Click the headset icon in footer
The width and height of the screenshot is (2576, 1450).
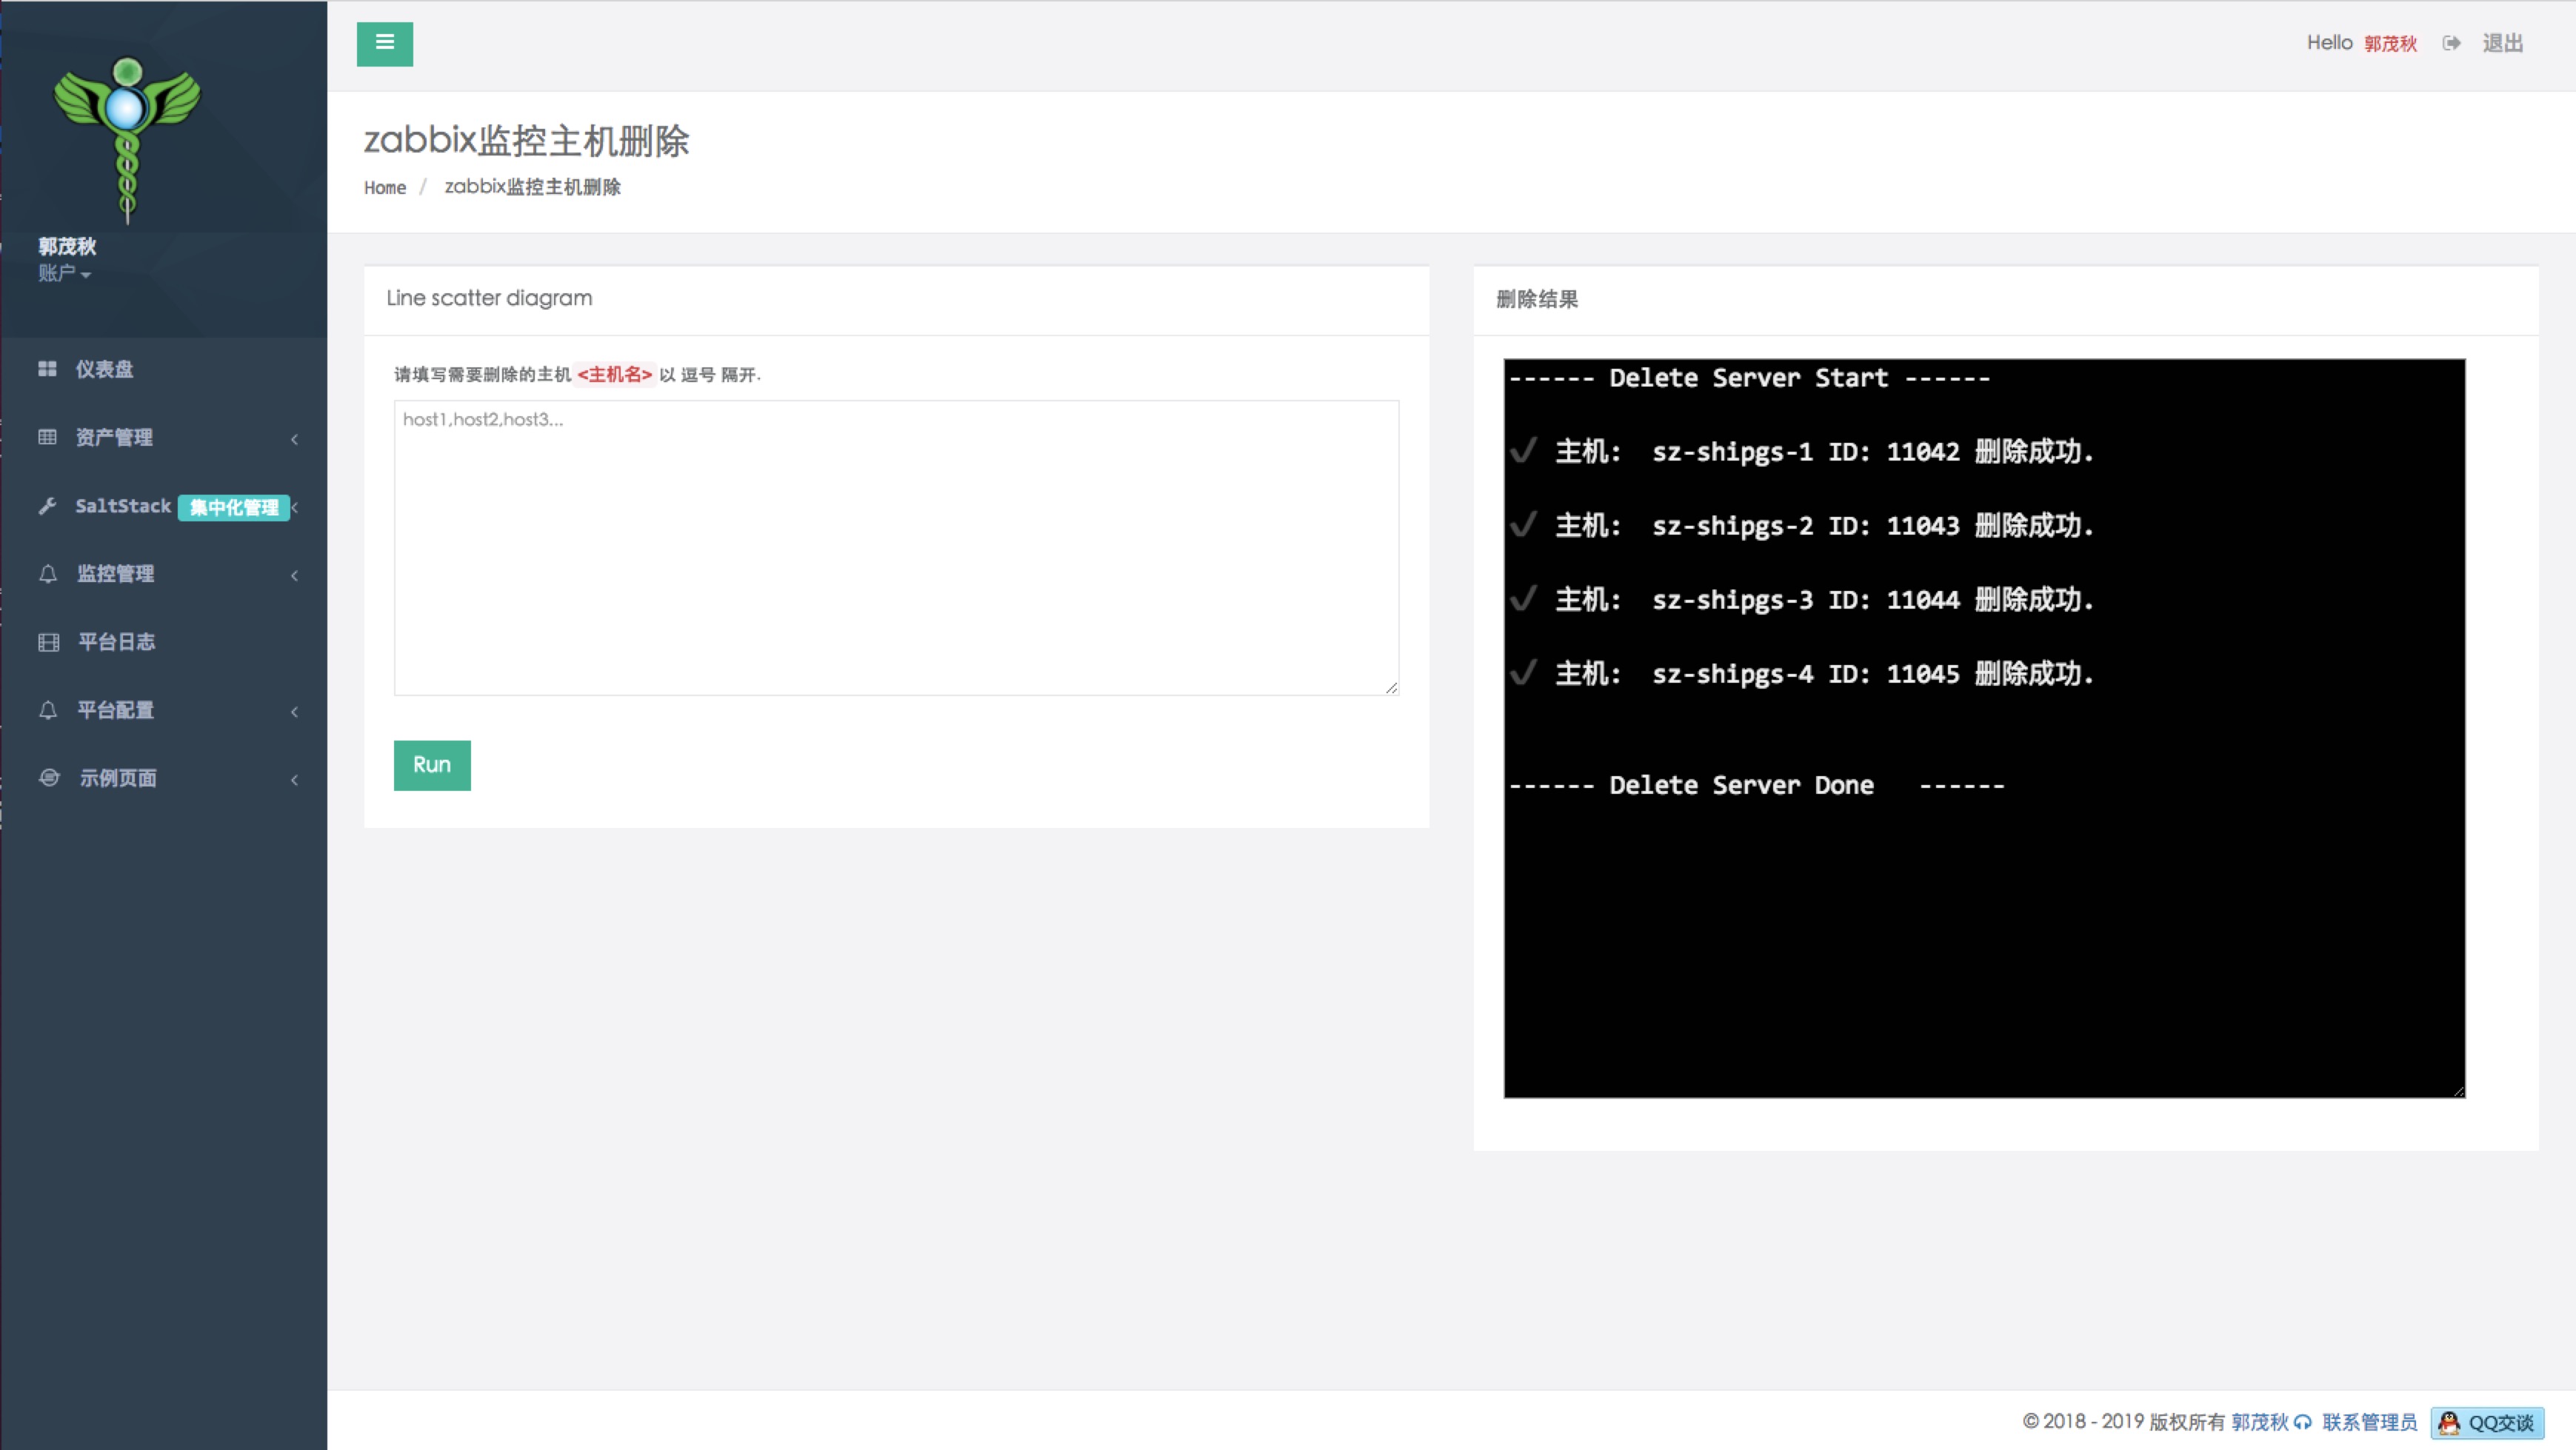[x=2303, y=1422]
